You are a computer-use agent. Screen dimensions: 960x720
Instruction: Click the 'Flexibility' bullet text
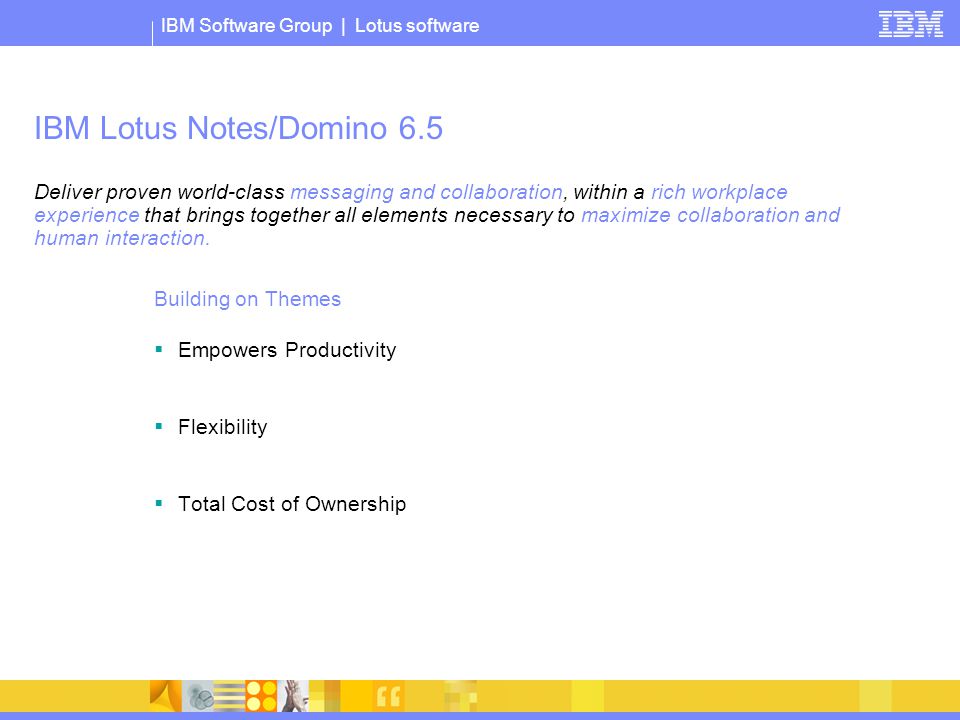tap(223, 427)
